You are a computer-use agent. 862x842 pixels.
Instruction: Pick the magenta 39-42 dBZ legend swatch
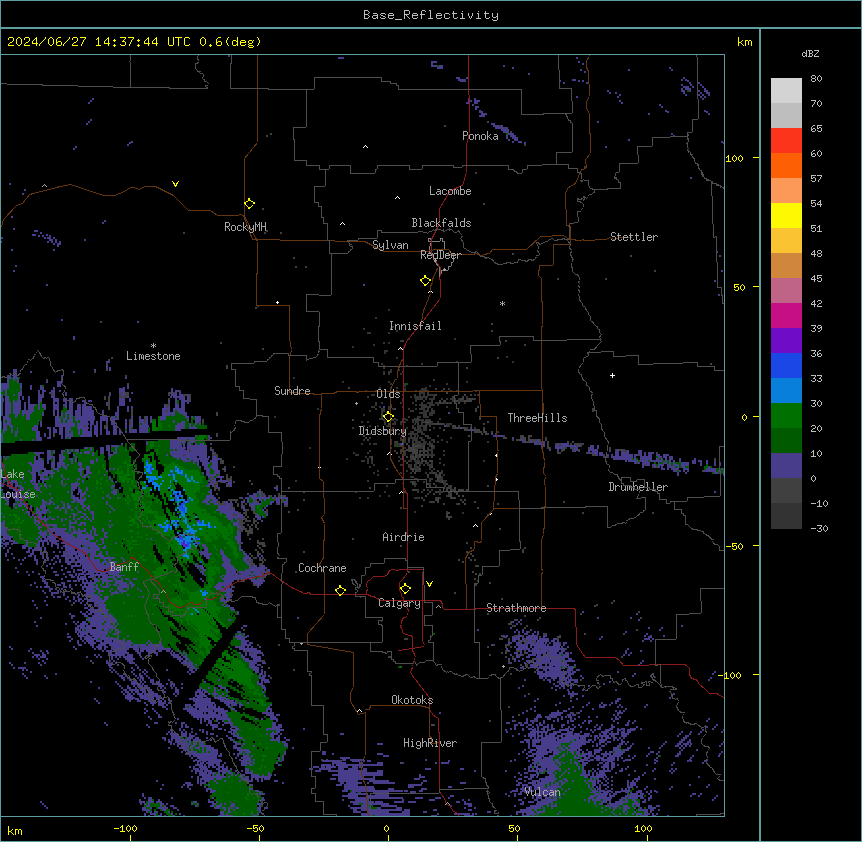(786, 315)
